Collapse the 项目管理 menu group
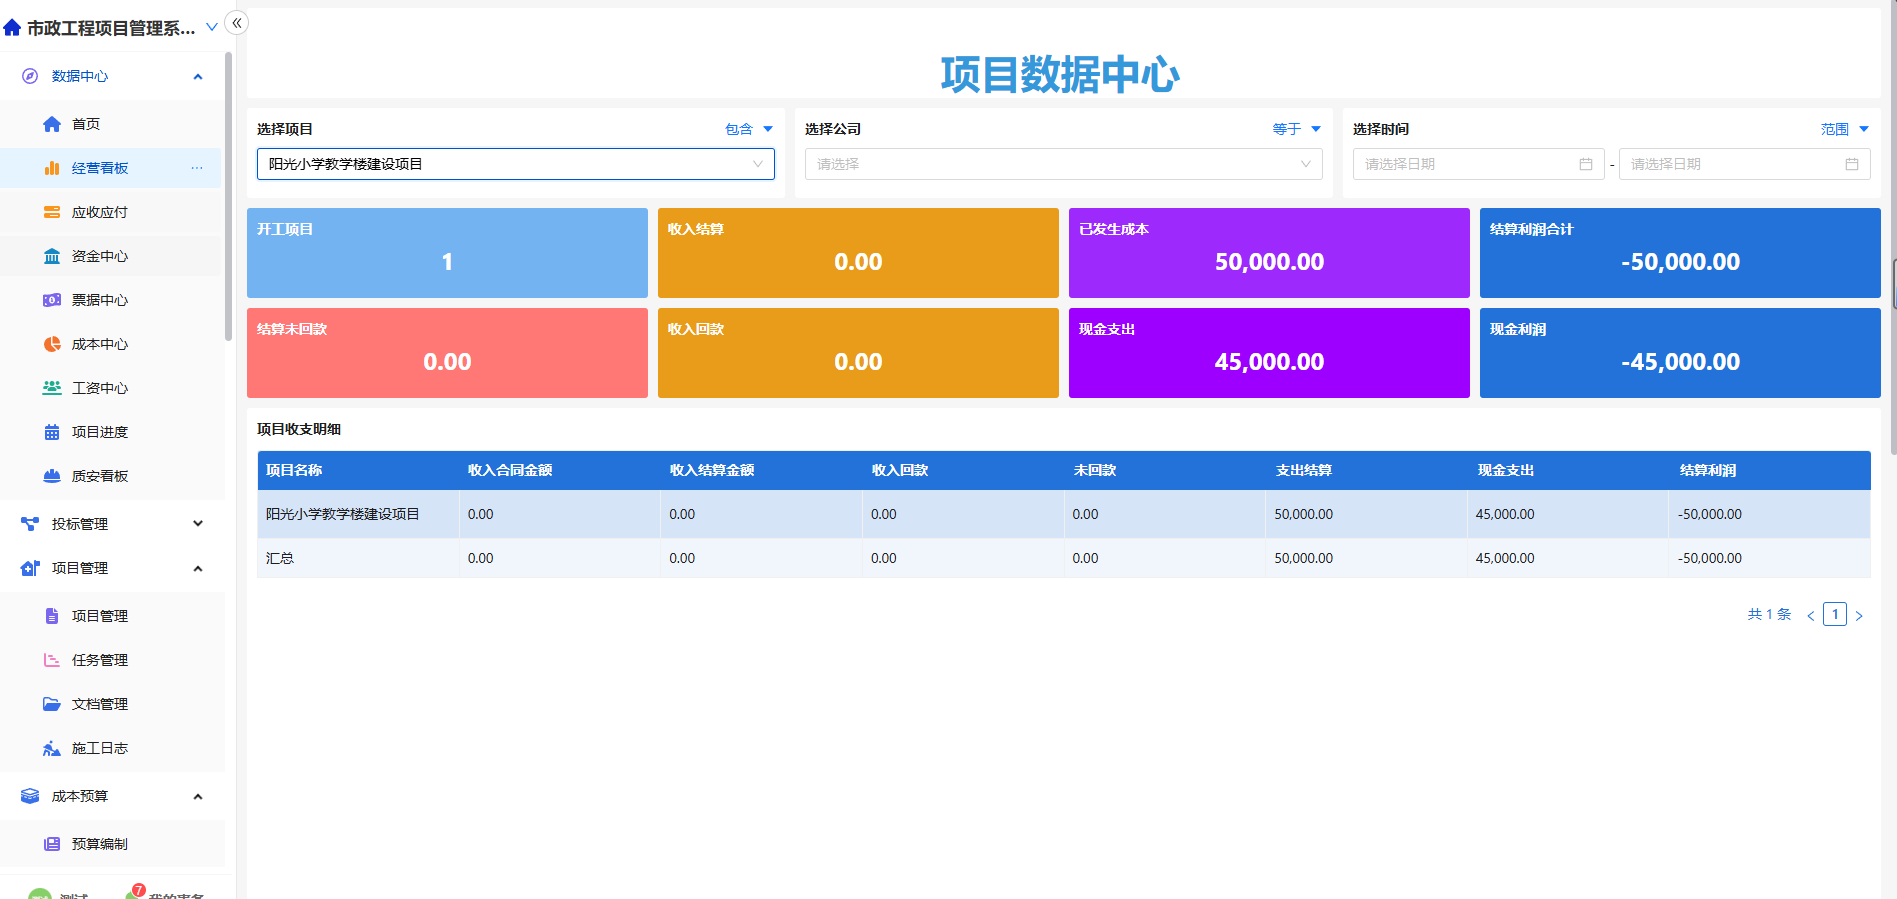This screenshot has height=899, width=1897. (x=198, y=569)
